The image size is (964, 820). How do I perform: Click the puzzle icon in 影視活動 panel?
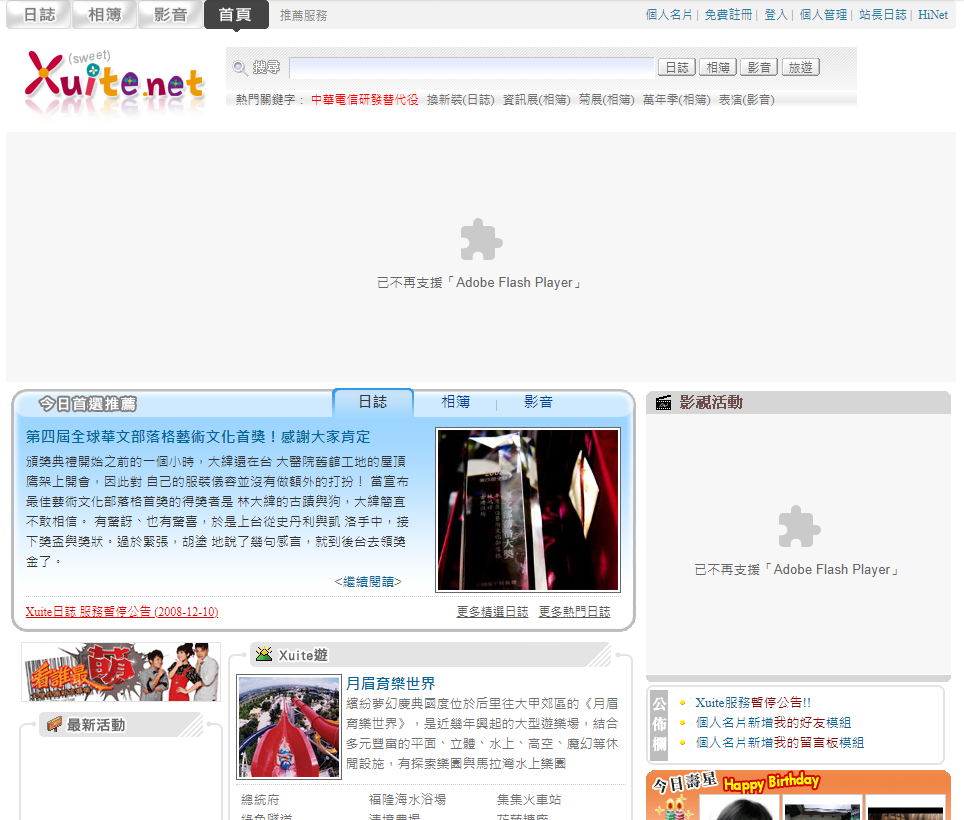coord(798,527)
